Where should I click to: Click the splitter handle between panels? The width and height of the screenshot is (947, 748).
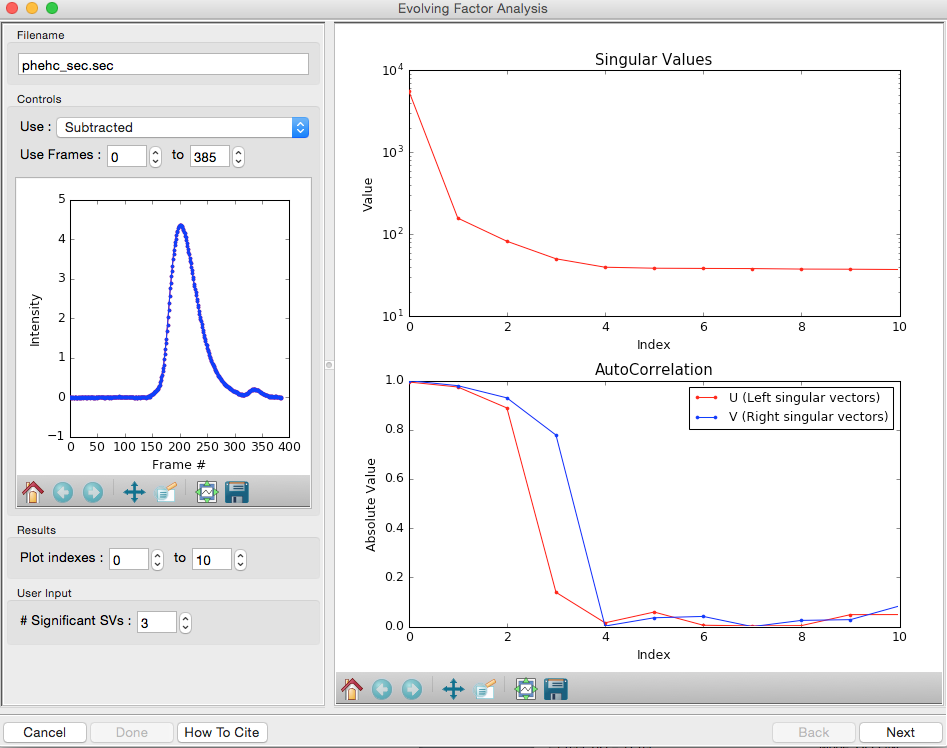pyautogui.click(x=329, y=365)
